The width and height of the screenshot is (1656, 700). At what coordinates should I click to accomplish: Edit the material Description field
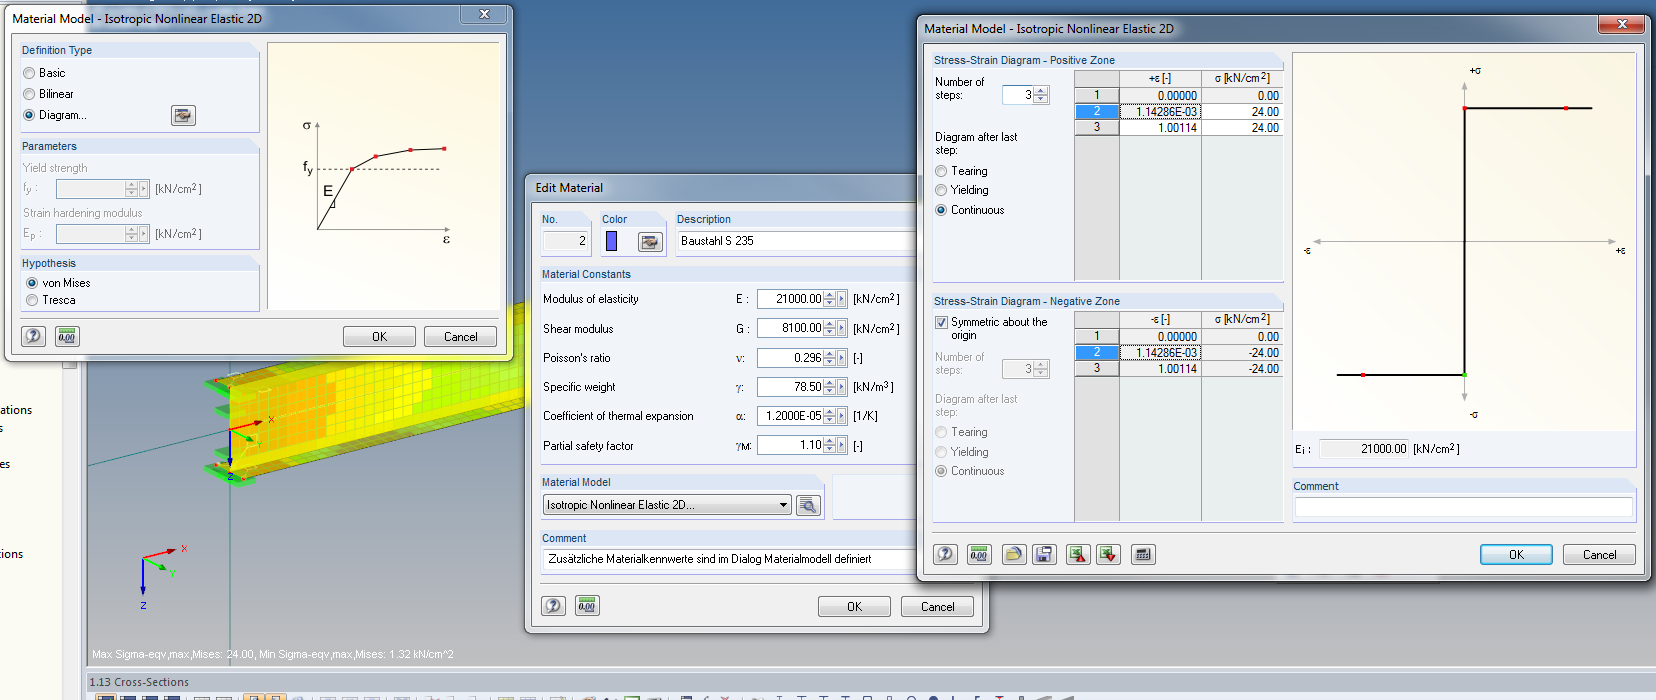796,241
